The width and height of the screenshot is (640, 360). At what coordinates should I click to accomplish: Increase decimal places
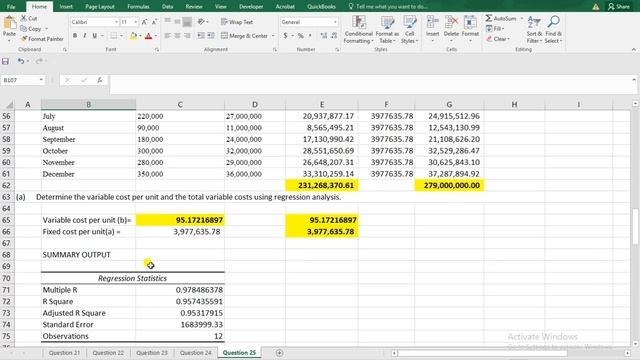point(324,36)
